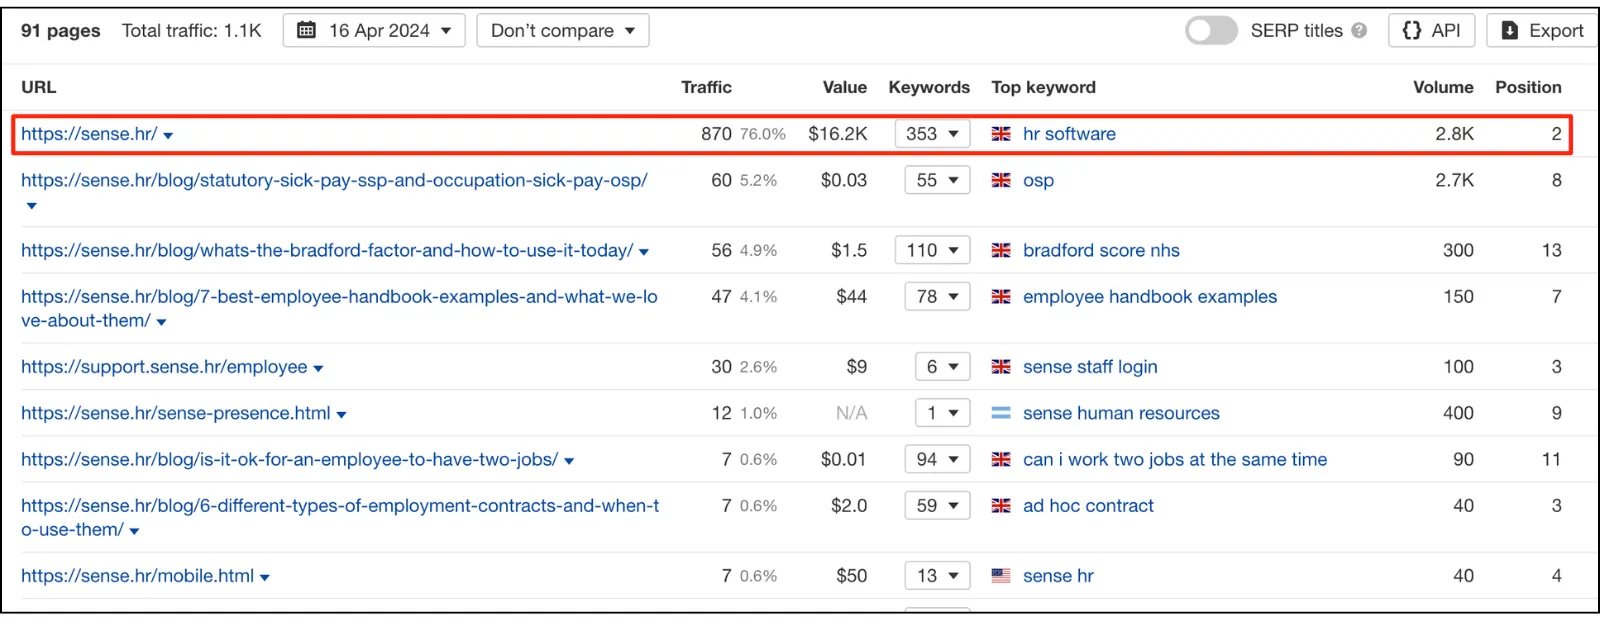The height and width of the screenshot is (618, 1600).
Task: Open the sense-presence.html URL
Action: pyautogui.click(x=176, y=413)
